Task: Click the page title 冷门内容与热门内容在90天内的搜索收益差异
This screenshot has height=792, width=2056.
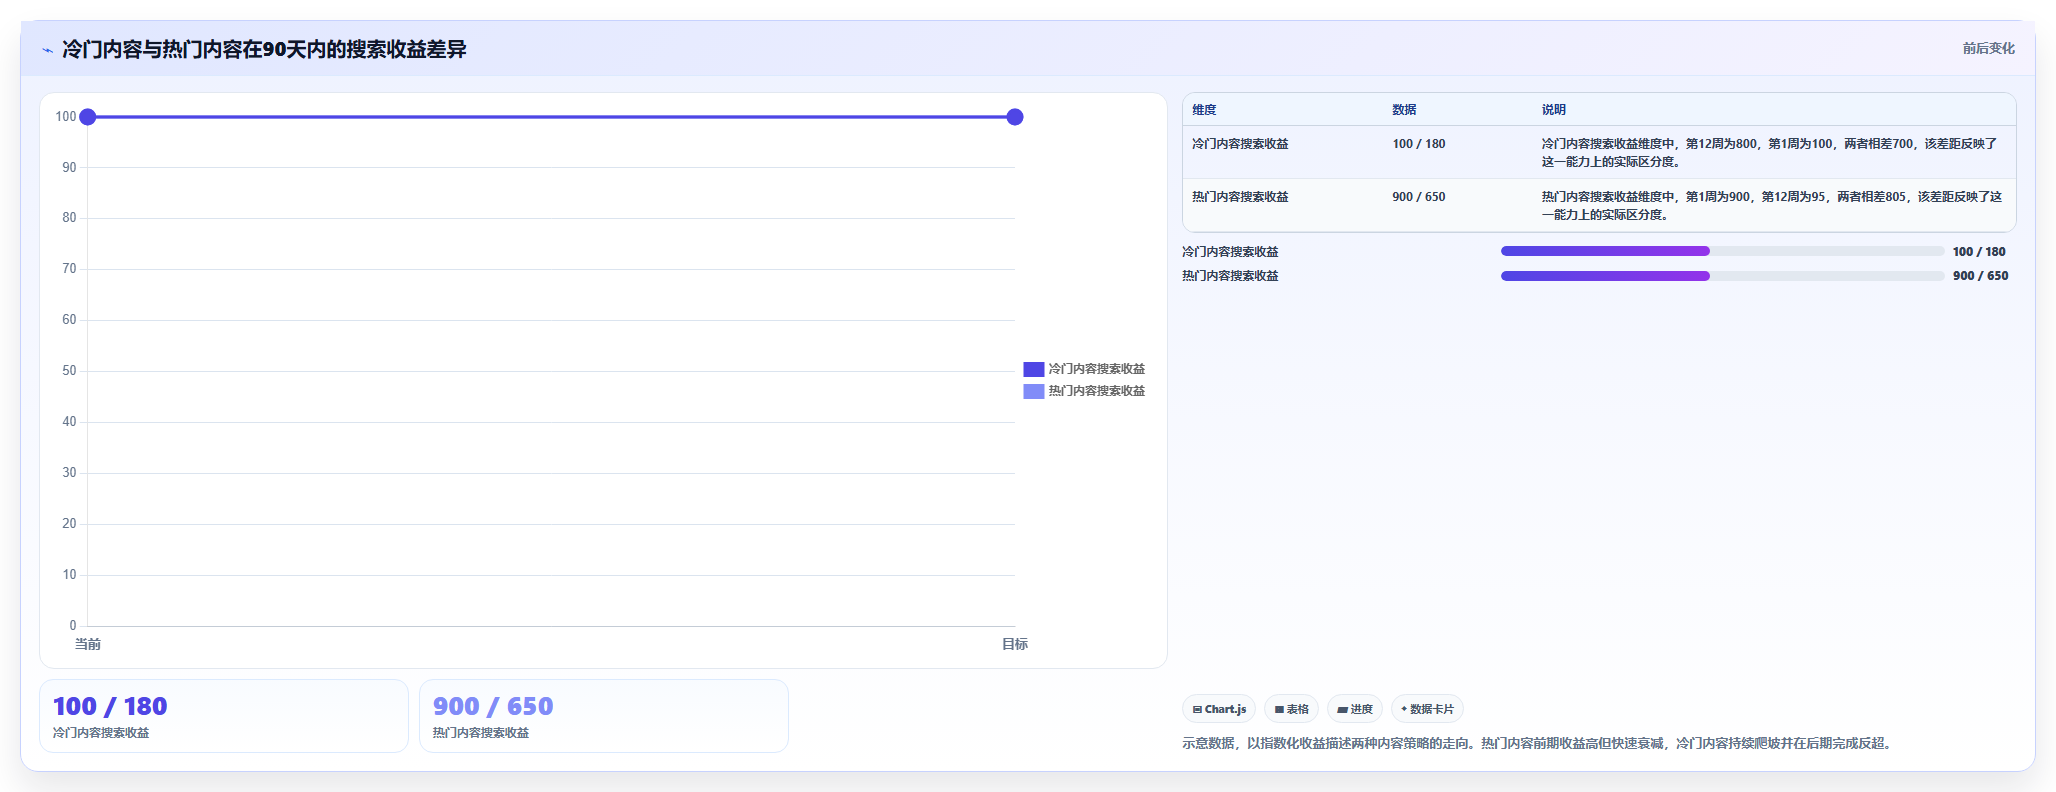Action: click(x=264, y=49)
